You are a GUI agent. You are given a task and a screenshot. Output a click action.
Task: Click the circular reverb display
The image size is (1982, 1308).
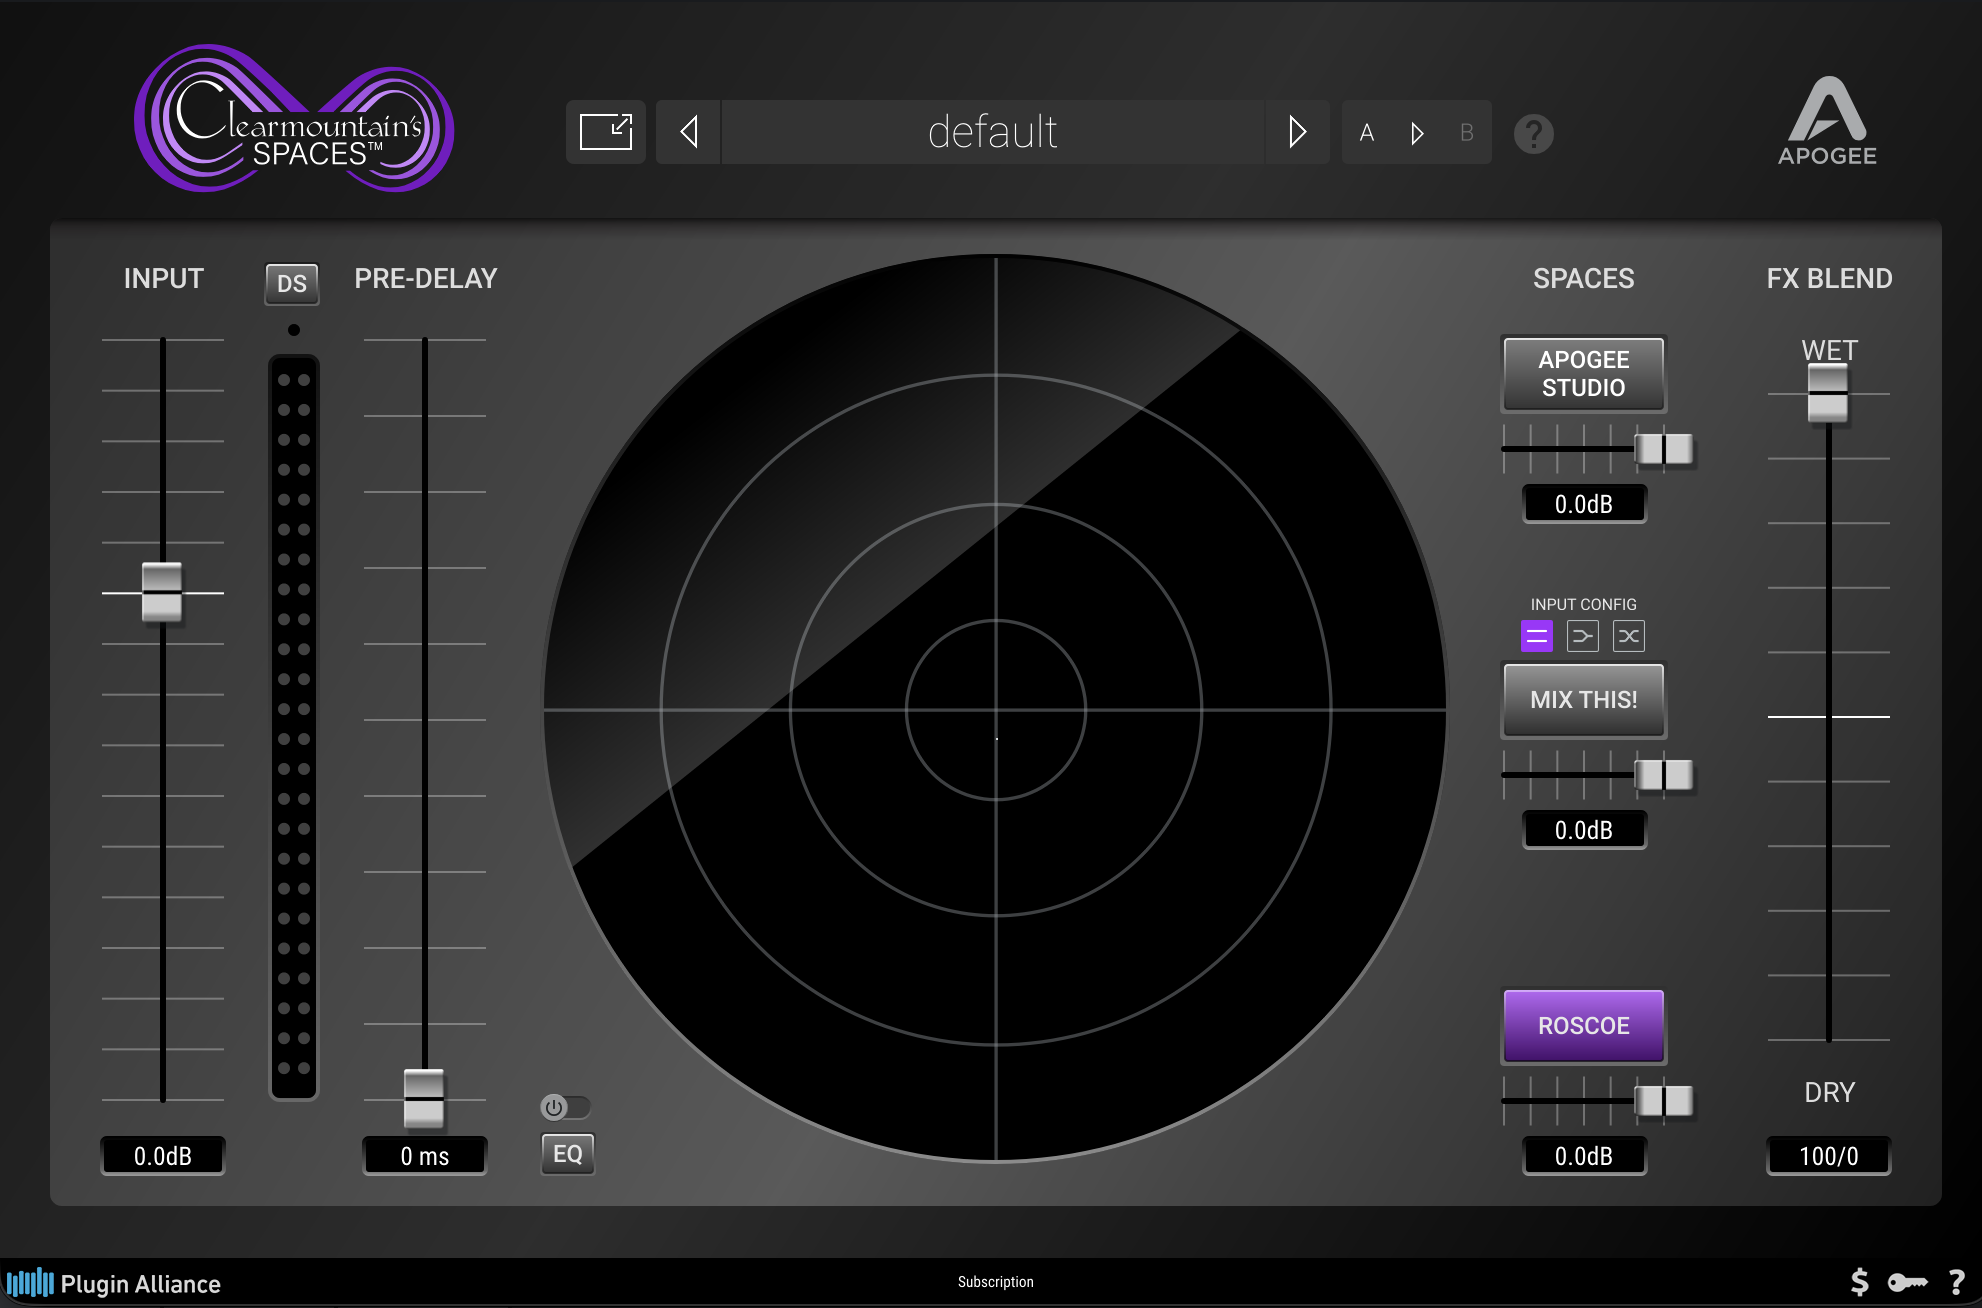[995, 709]
